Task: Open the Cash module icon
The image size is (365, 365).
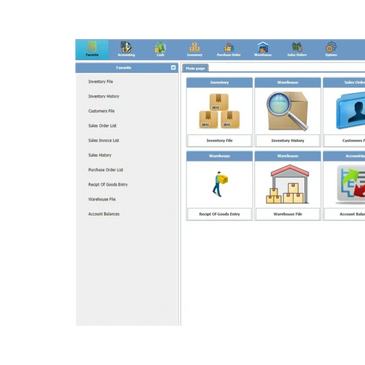Action: tap(160, 49)
